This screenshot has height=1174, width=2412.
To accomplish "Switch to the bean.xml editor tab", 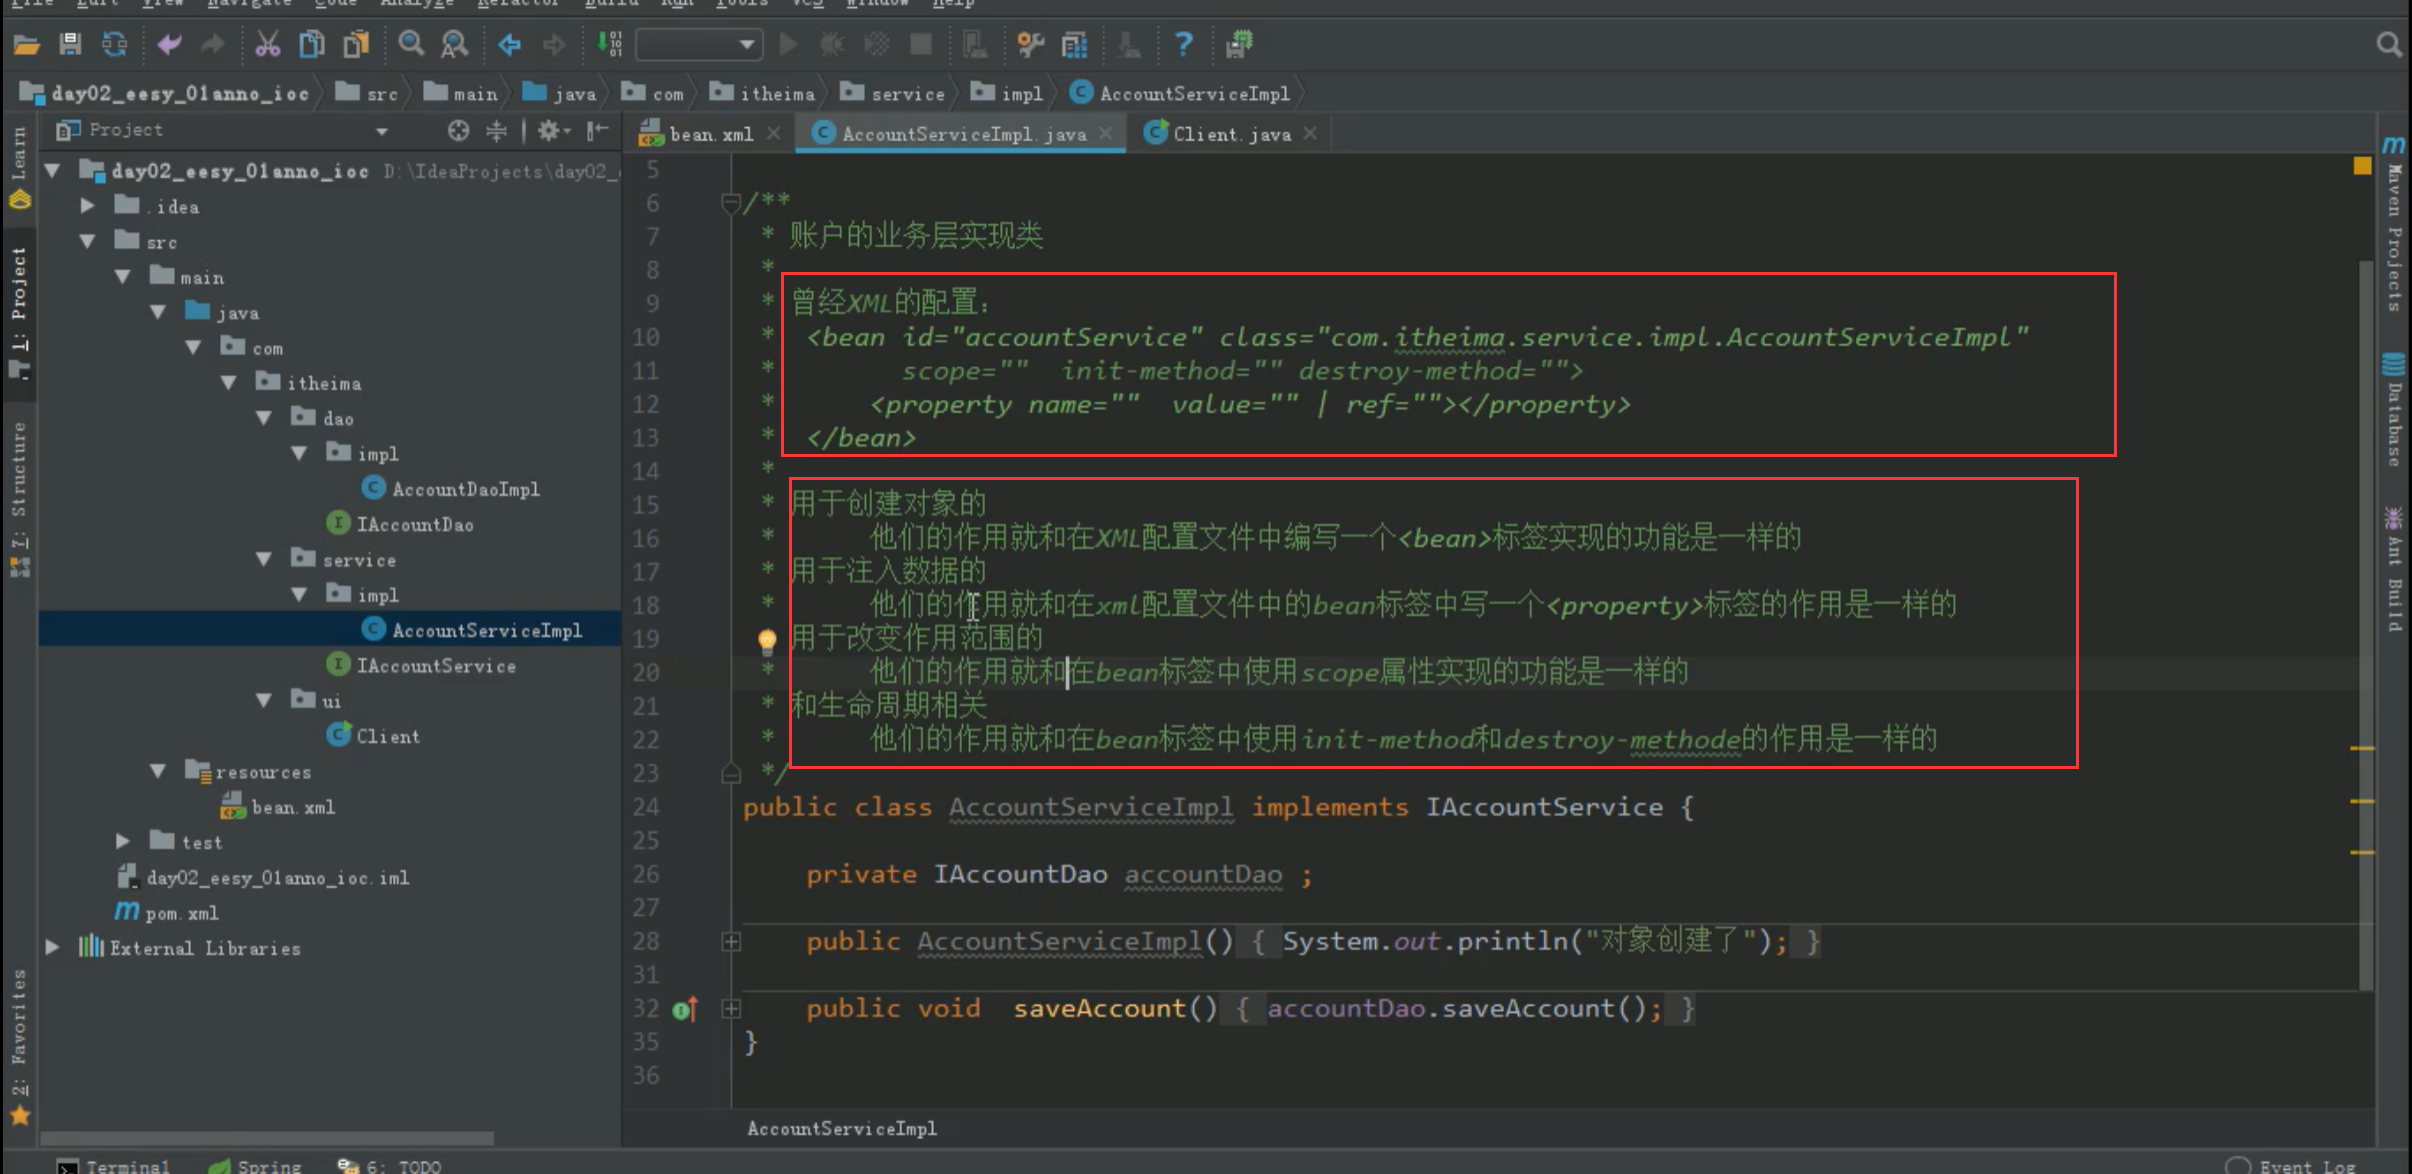I will coord(710,134).
